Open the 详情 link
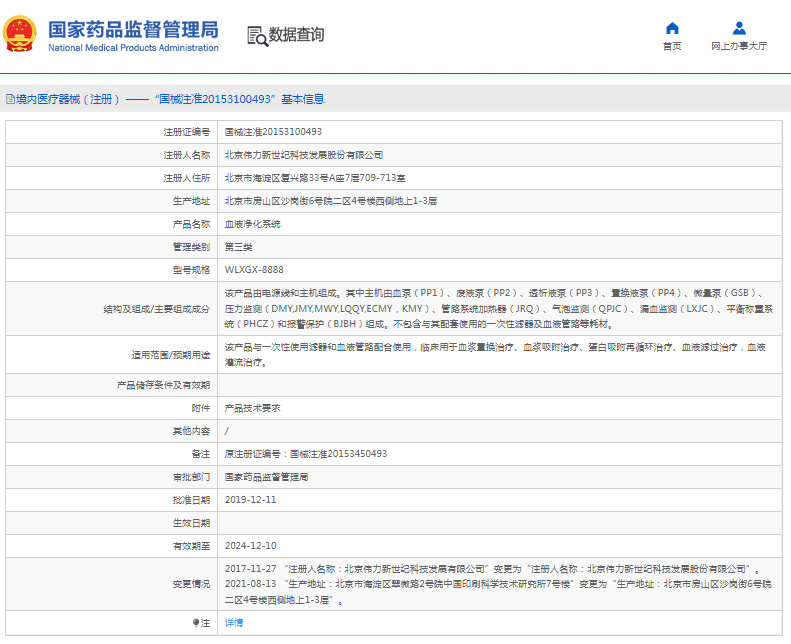 coord(233,622)
